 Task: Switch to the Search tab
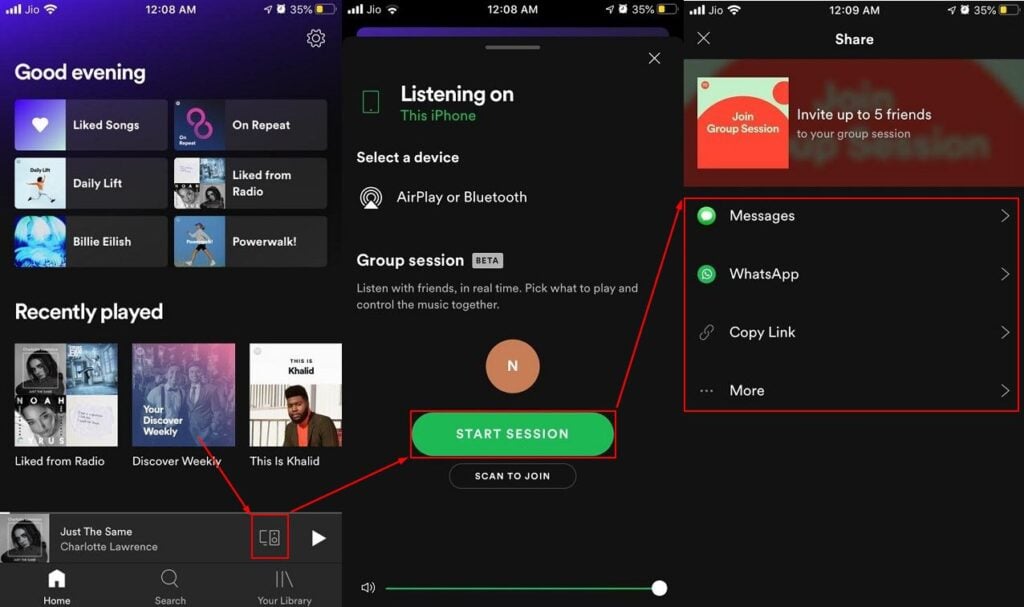(170, 587)
